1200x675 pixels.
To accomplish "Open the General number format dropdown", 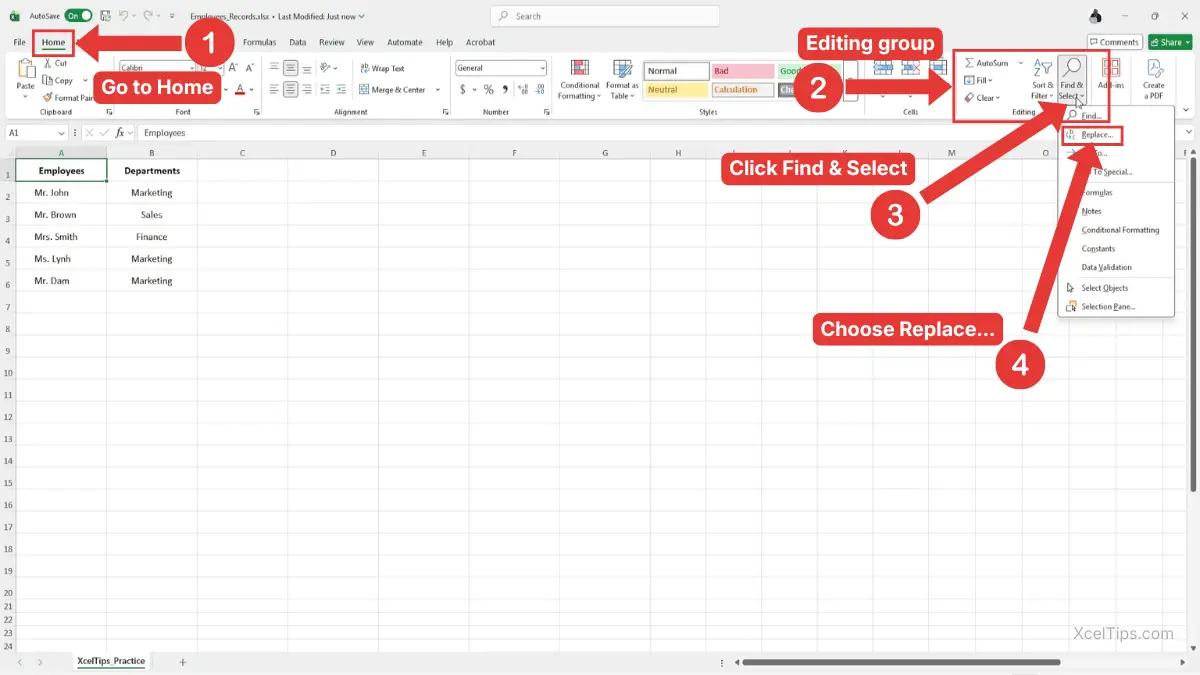I will [542, 68].
